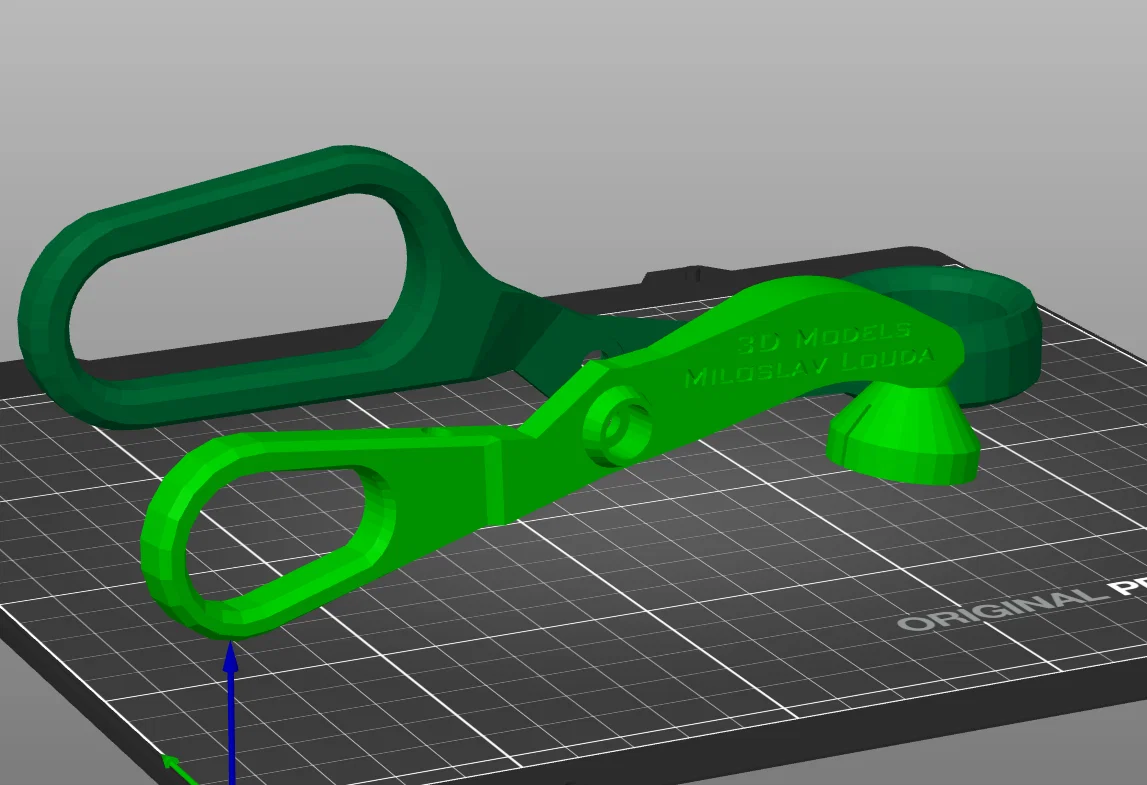Click the engraved "Miloslav Louda" text on the blade
This screenshot has width=1147, height=785.
coord(809,367)
